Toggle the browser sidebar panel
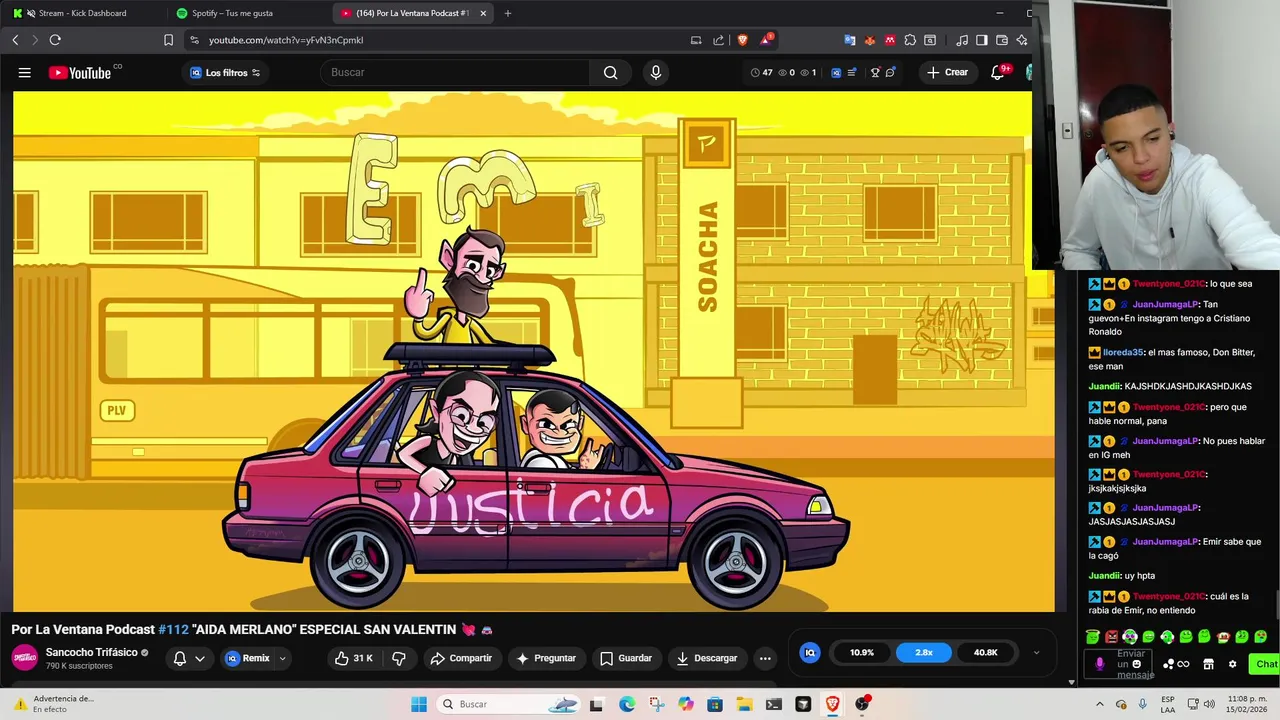The image size is (1280, 720). pyautogui.click(x=982, y=40)
